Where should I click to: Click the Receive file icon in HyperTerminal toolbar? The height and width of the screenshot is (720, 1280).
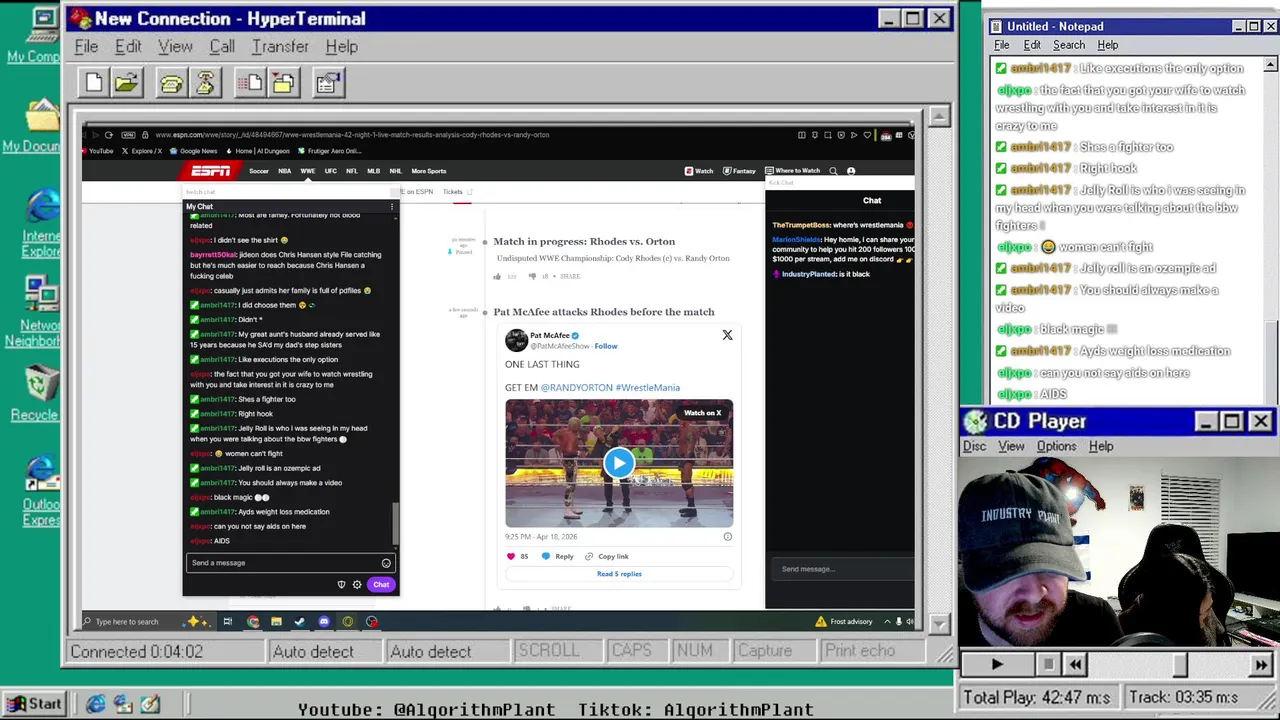coord(282,83)
